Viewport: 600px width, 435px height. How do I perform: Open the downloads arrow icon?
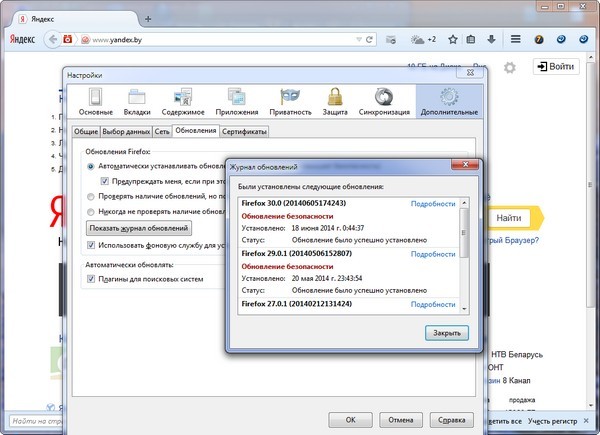(x=491, y=39)
